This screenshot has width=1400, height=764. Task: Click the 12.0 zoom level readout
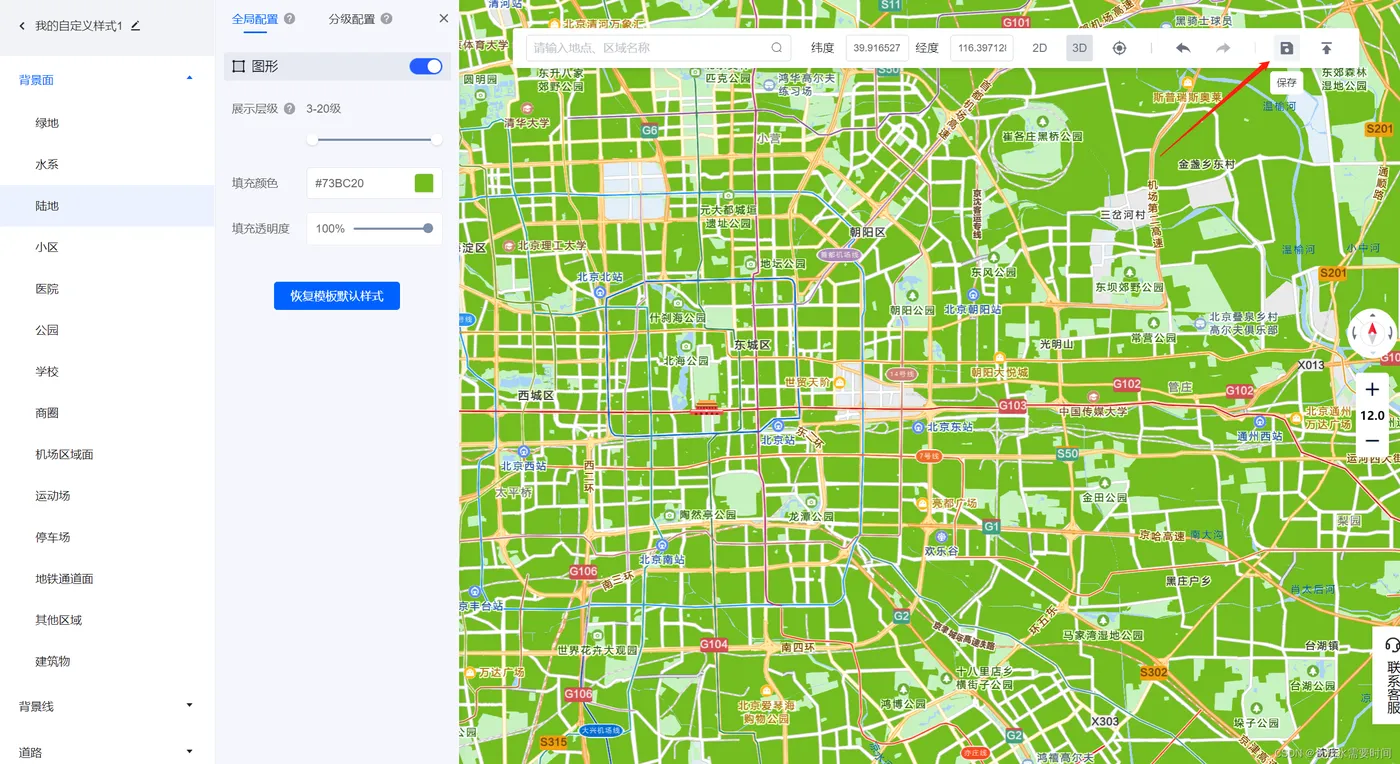click(x=1372, y=415)
